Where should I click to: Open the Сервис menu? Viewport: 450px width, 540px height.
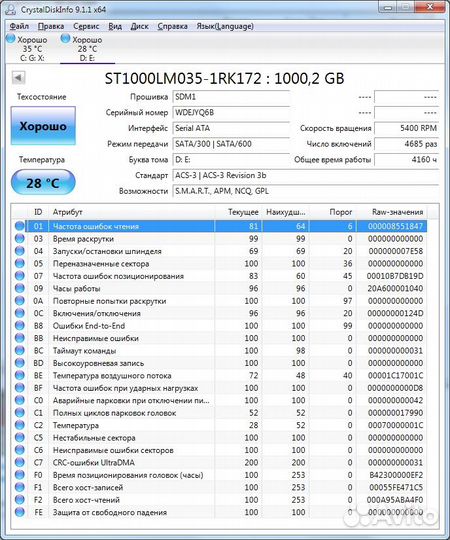tap(86, 26)
